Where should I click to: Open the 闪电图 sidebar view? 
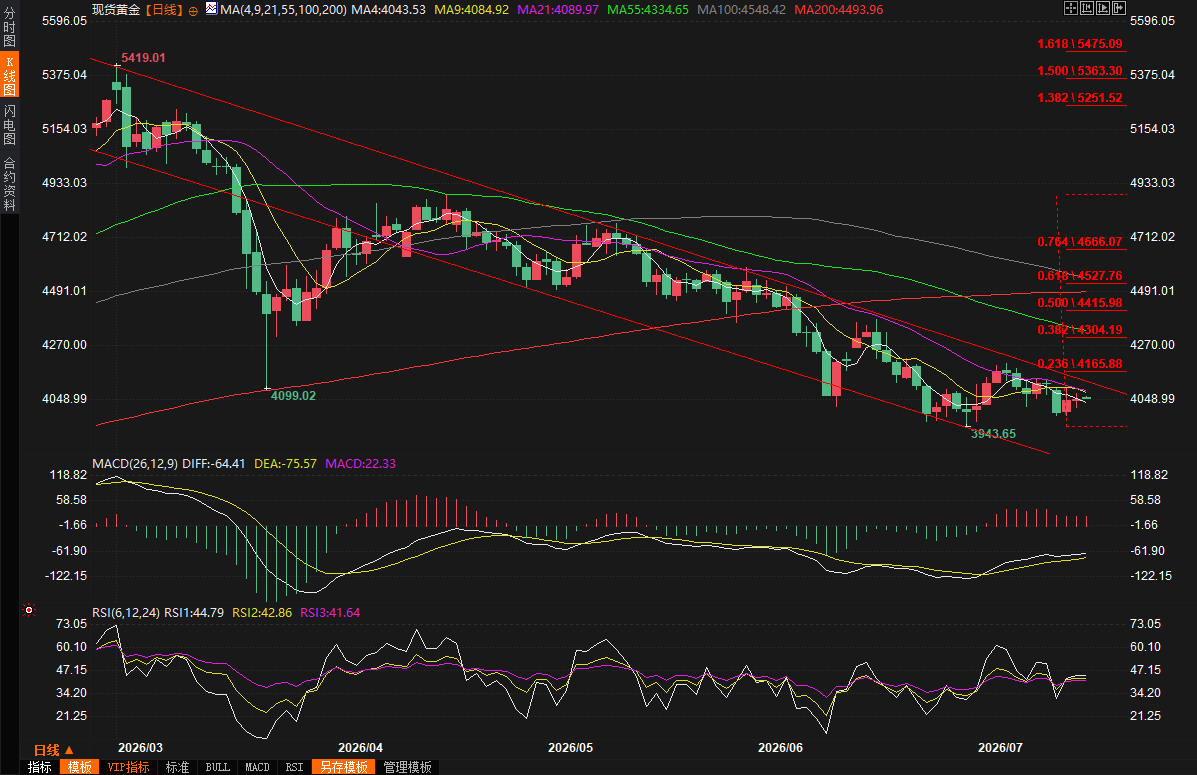pyautogui.click(x=9, y=124)
